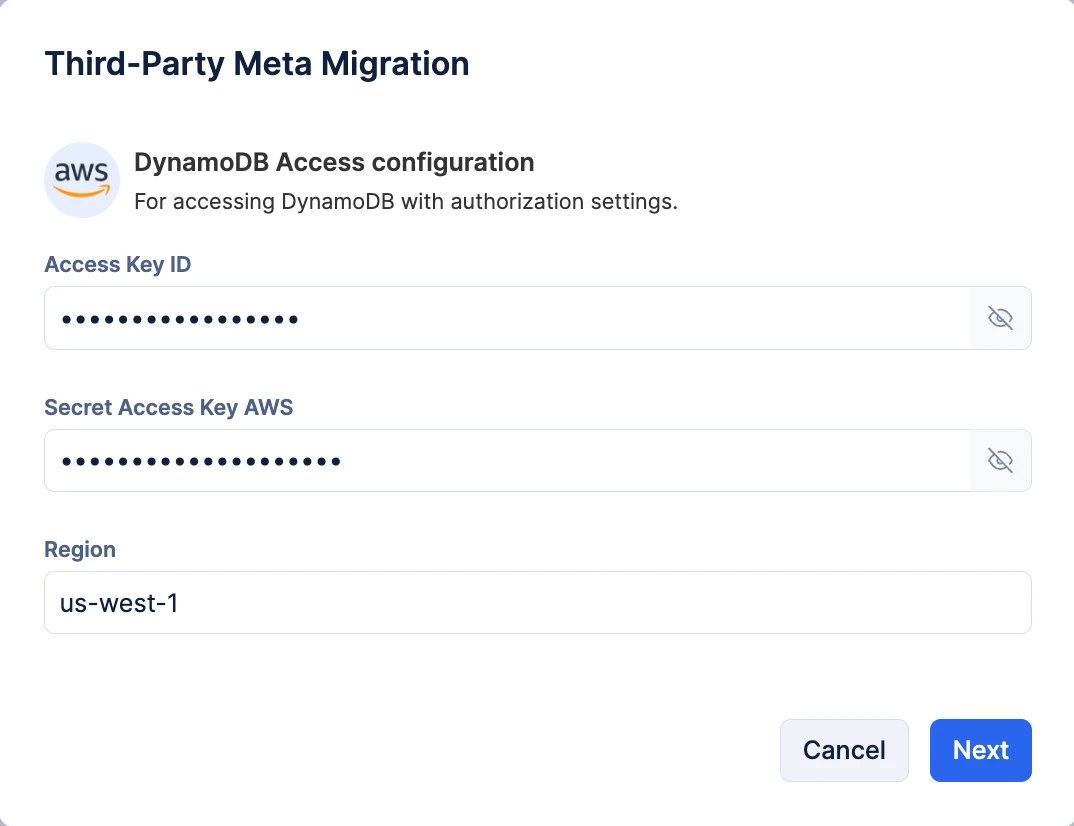Proceed with the Next button

[980, 750]
